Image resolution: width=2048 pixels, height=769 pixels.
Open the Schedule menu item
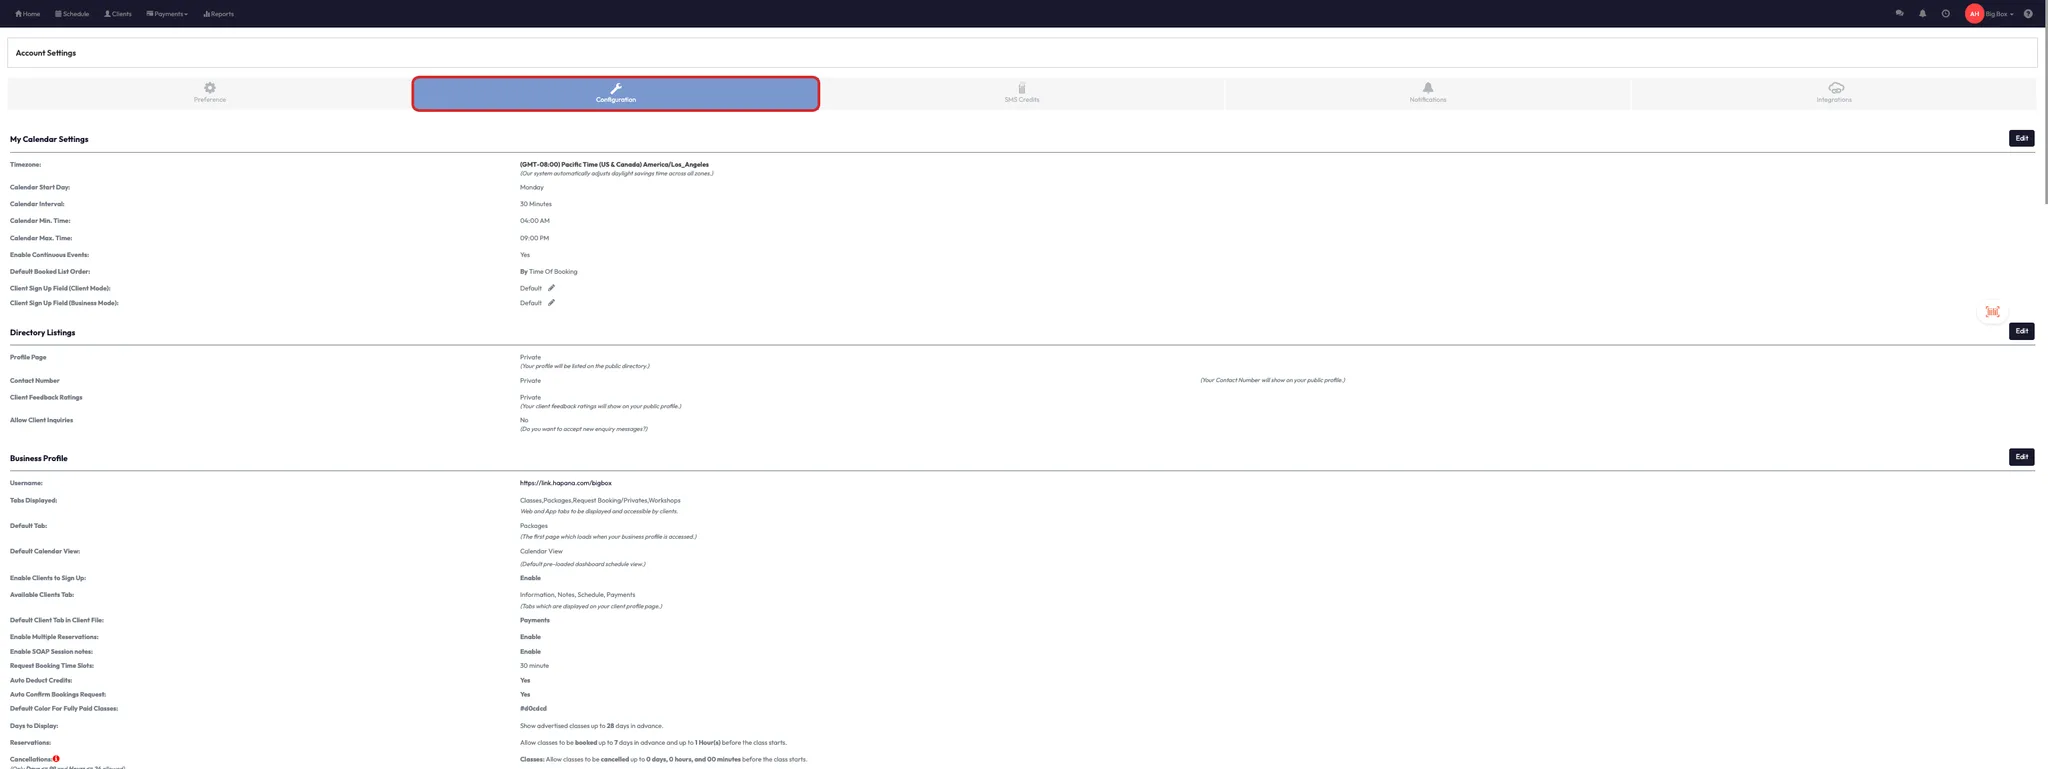(72, 14)
